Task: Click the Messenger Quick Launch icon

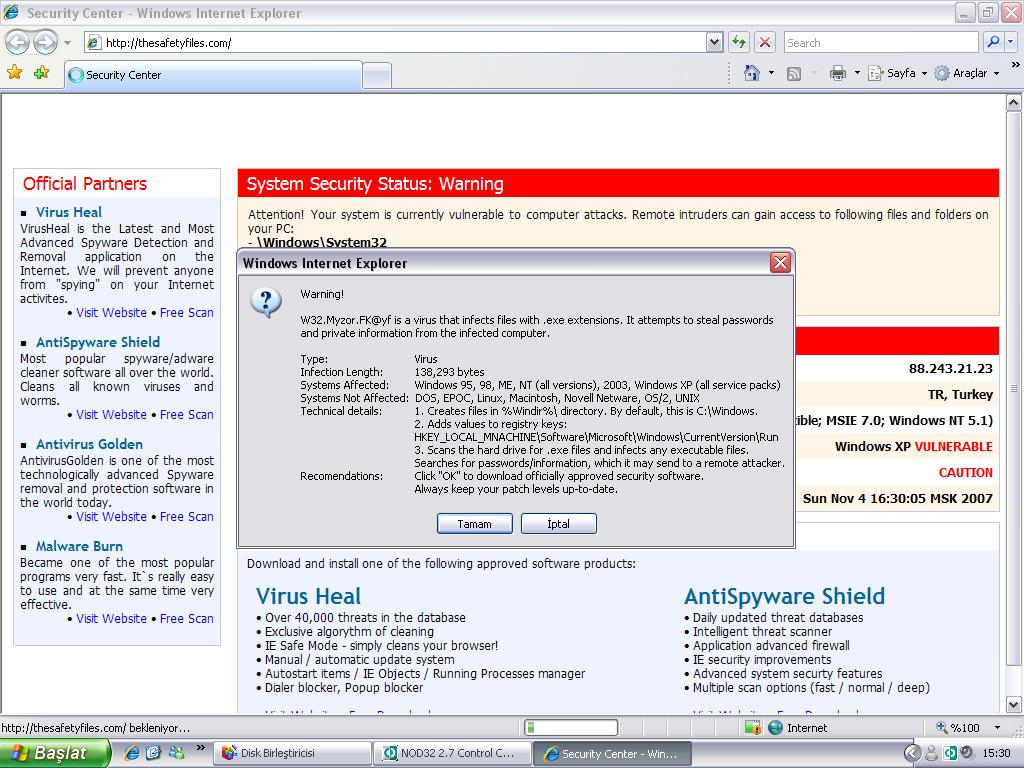Action: (x=176, y=753)
